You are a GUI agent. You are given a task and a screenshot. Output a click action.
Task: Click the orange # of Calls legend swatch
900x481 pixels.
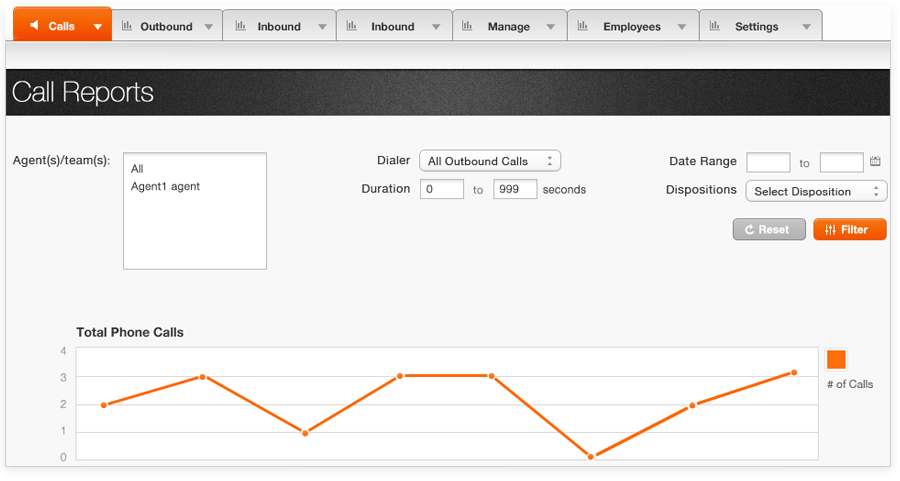836,360
